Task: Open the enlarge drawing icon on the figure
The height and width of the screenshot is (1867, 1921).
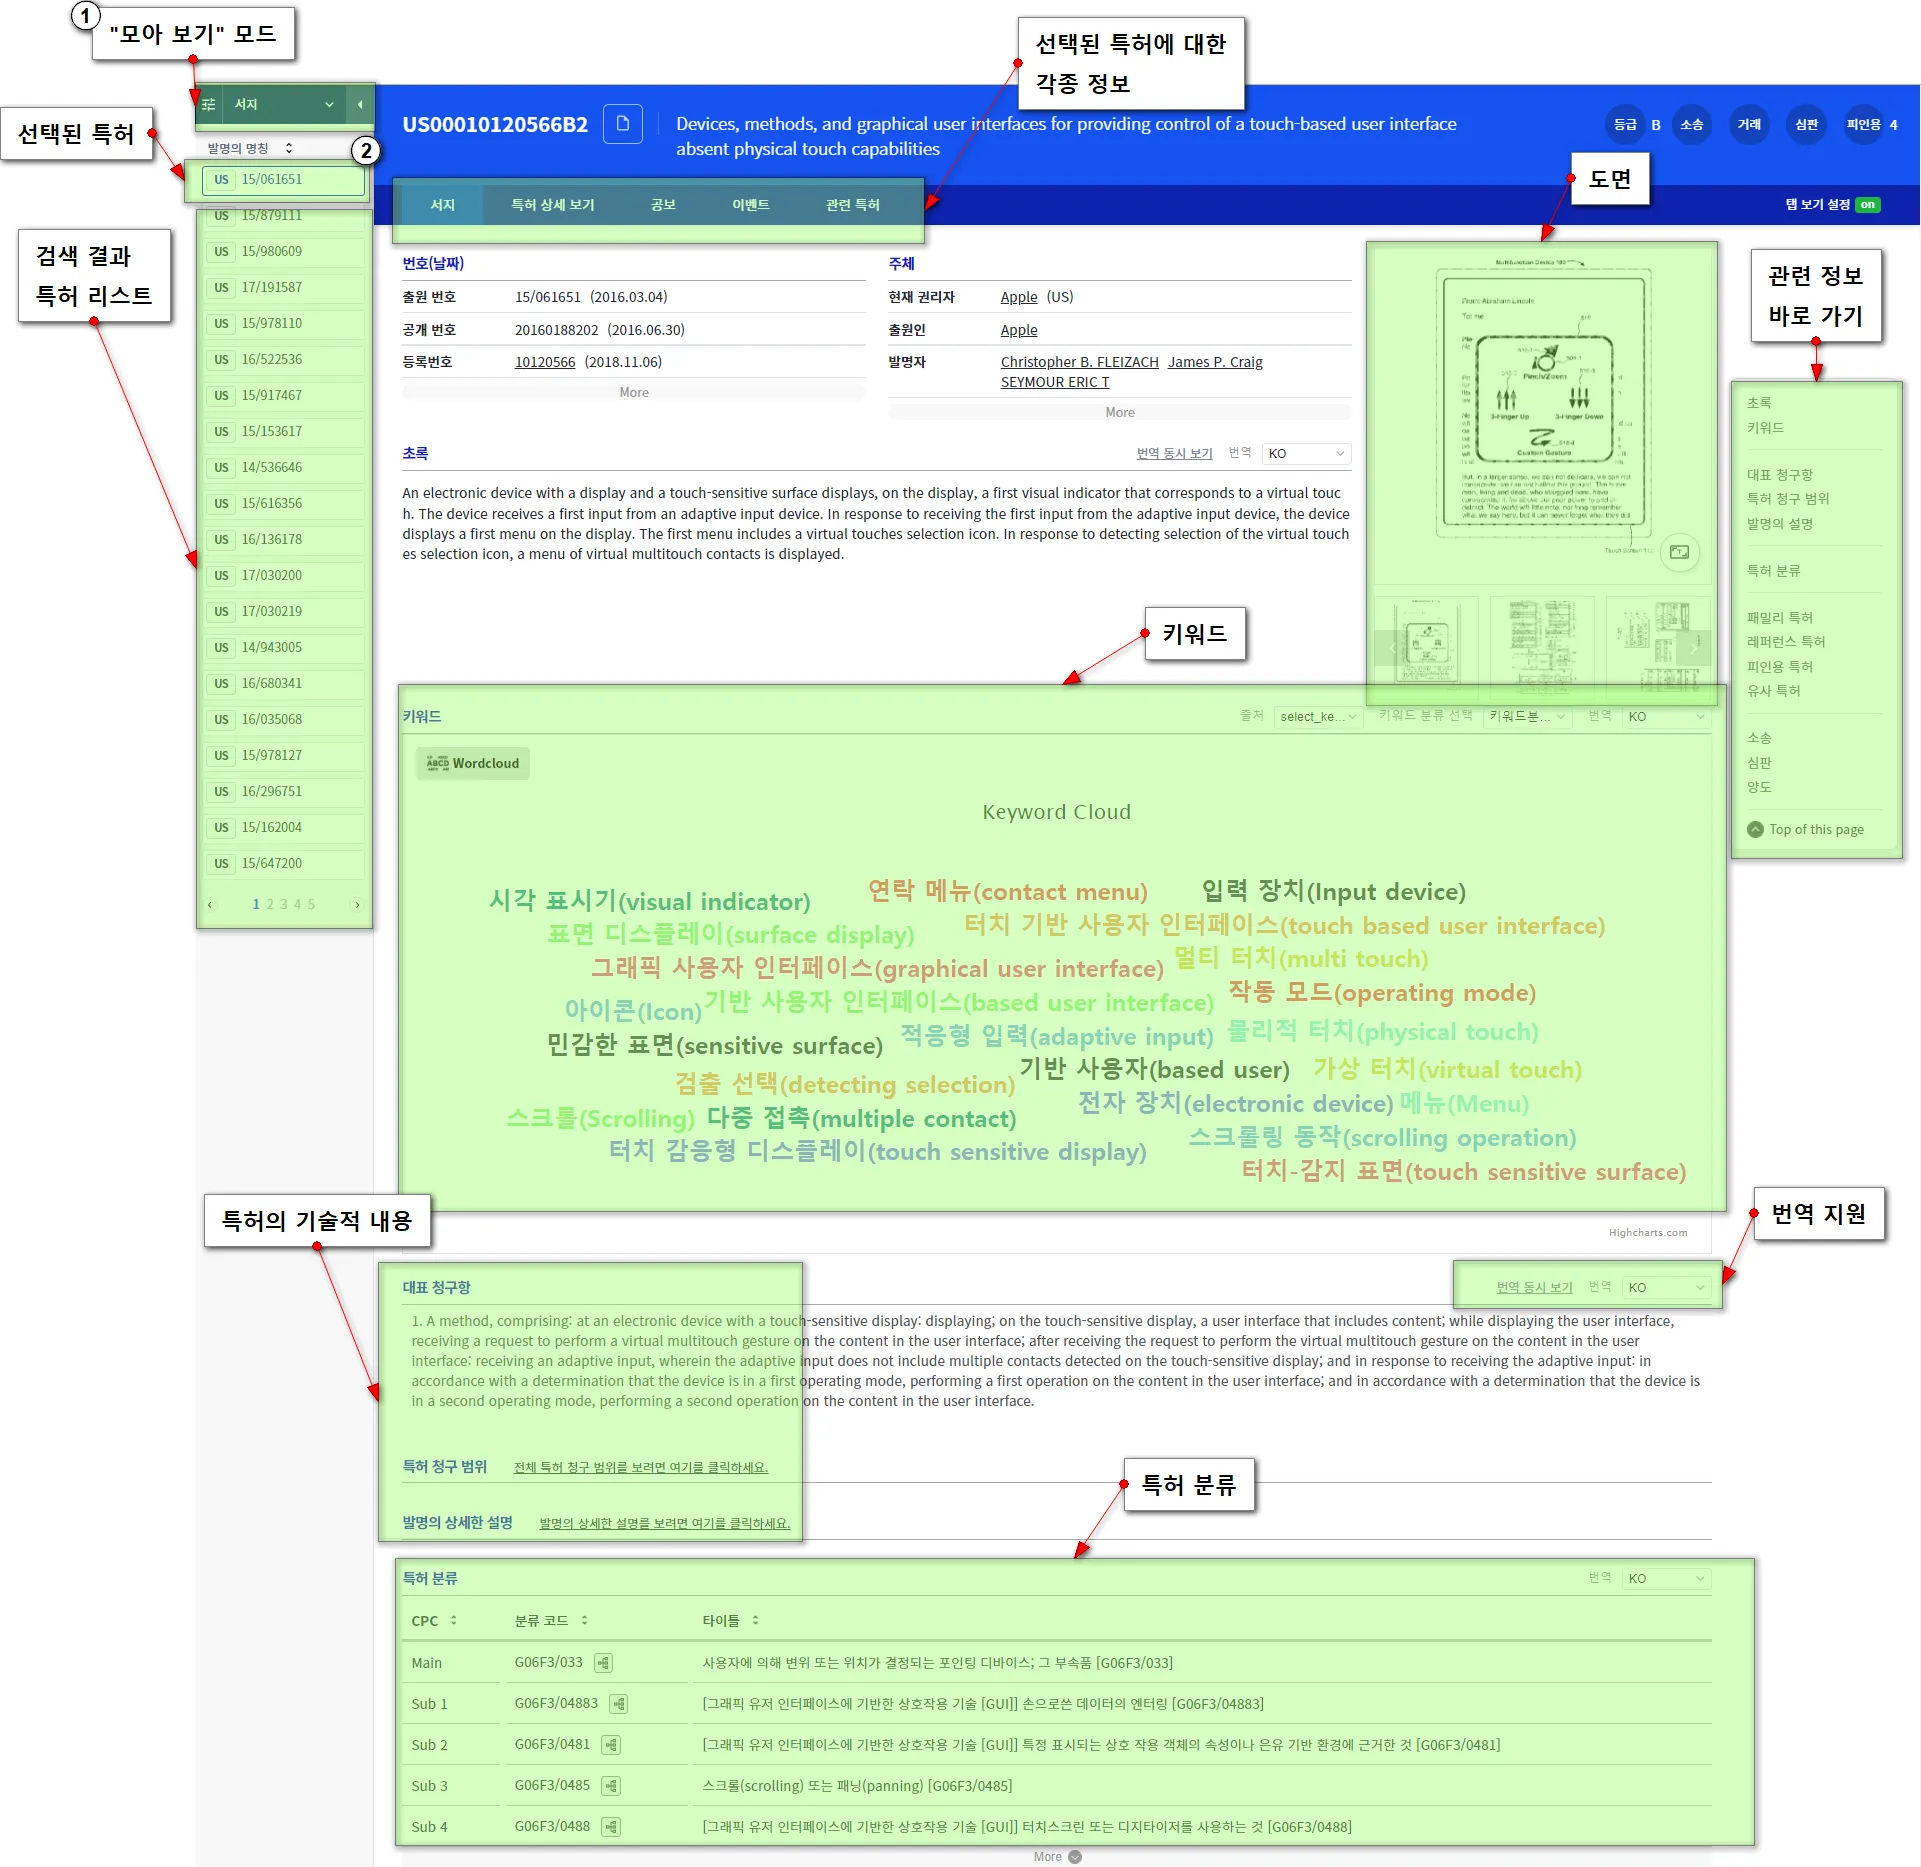Action: 1679,552
